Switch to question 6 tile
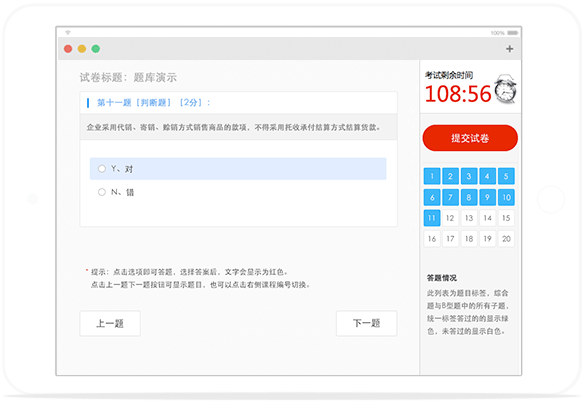Screen dimensions: 584x402 coord(432,197)
